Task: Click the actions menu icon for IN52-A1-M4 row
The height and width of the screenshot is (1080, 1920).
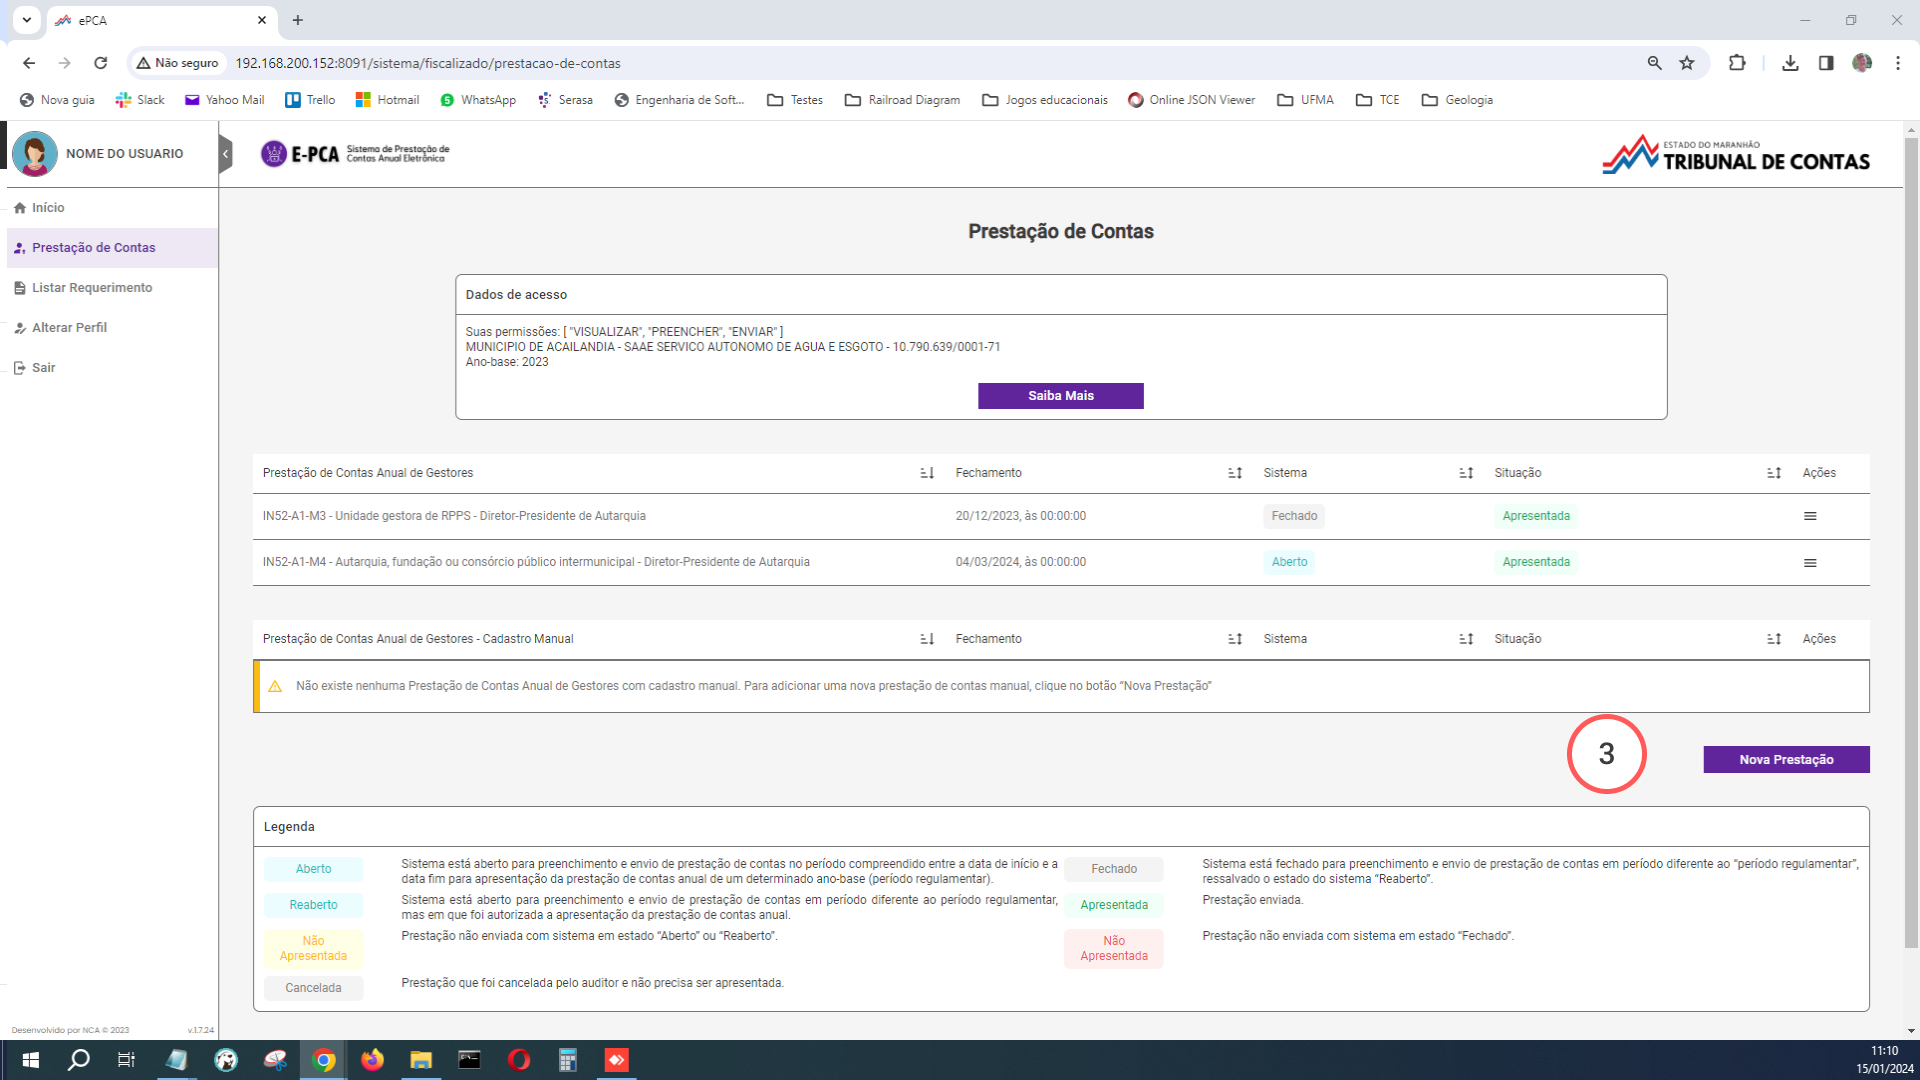Action: point(1811,562)
